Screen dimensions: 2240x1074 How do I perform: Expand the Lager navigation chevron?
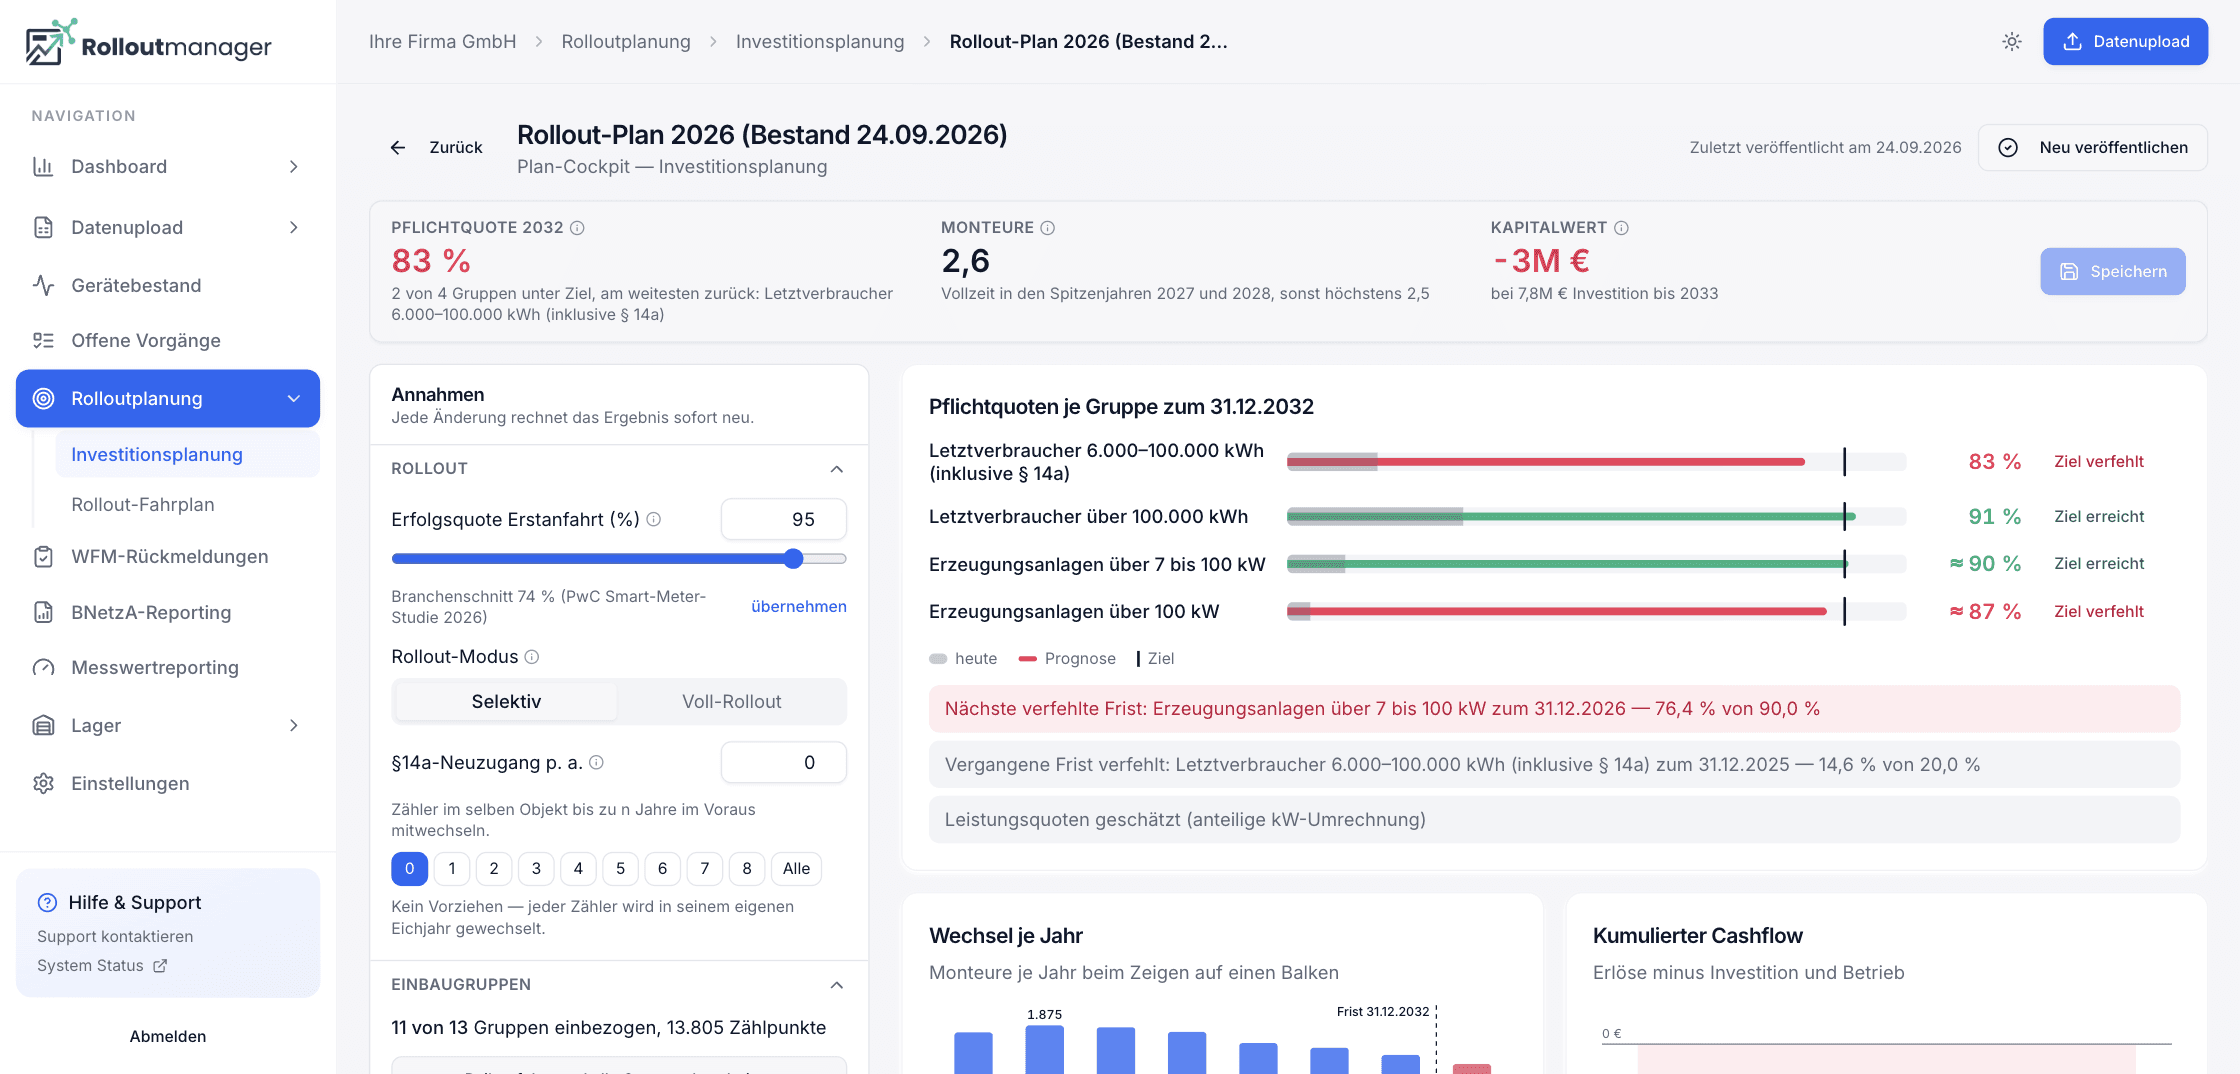click(x=294, y=725)
